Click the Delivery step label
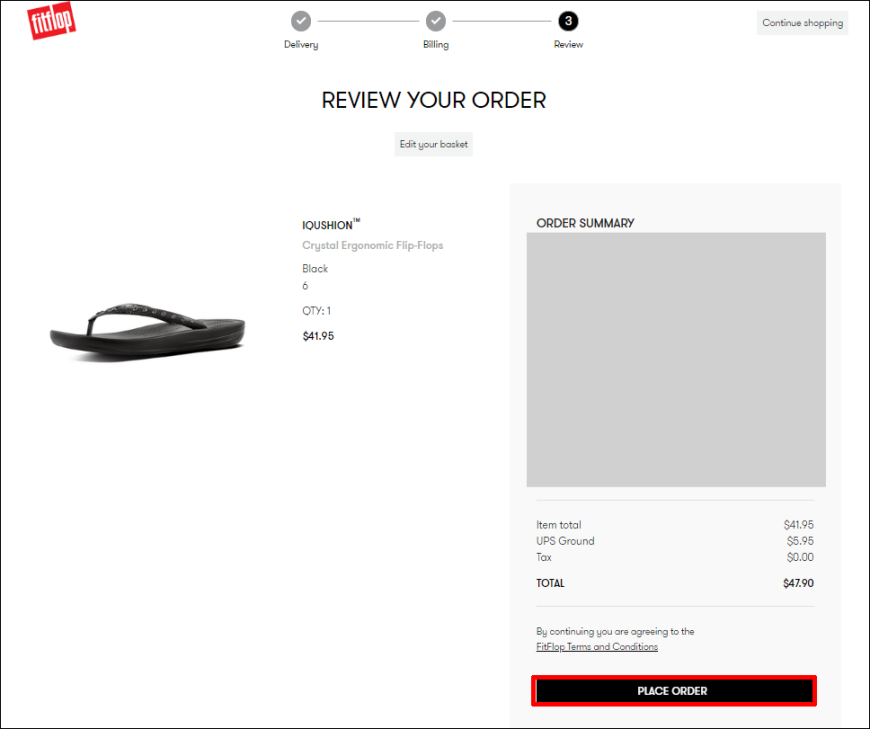Viewport: 870px width, 729px height. coord(301,44)
